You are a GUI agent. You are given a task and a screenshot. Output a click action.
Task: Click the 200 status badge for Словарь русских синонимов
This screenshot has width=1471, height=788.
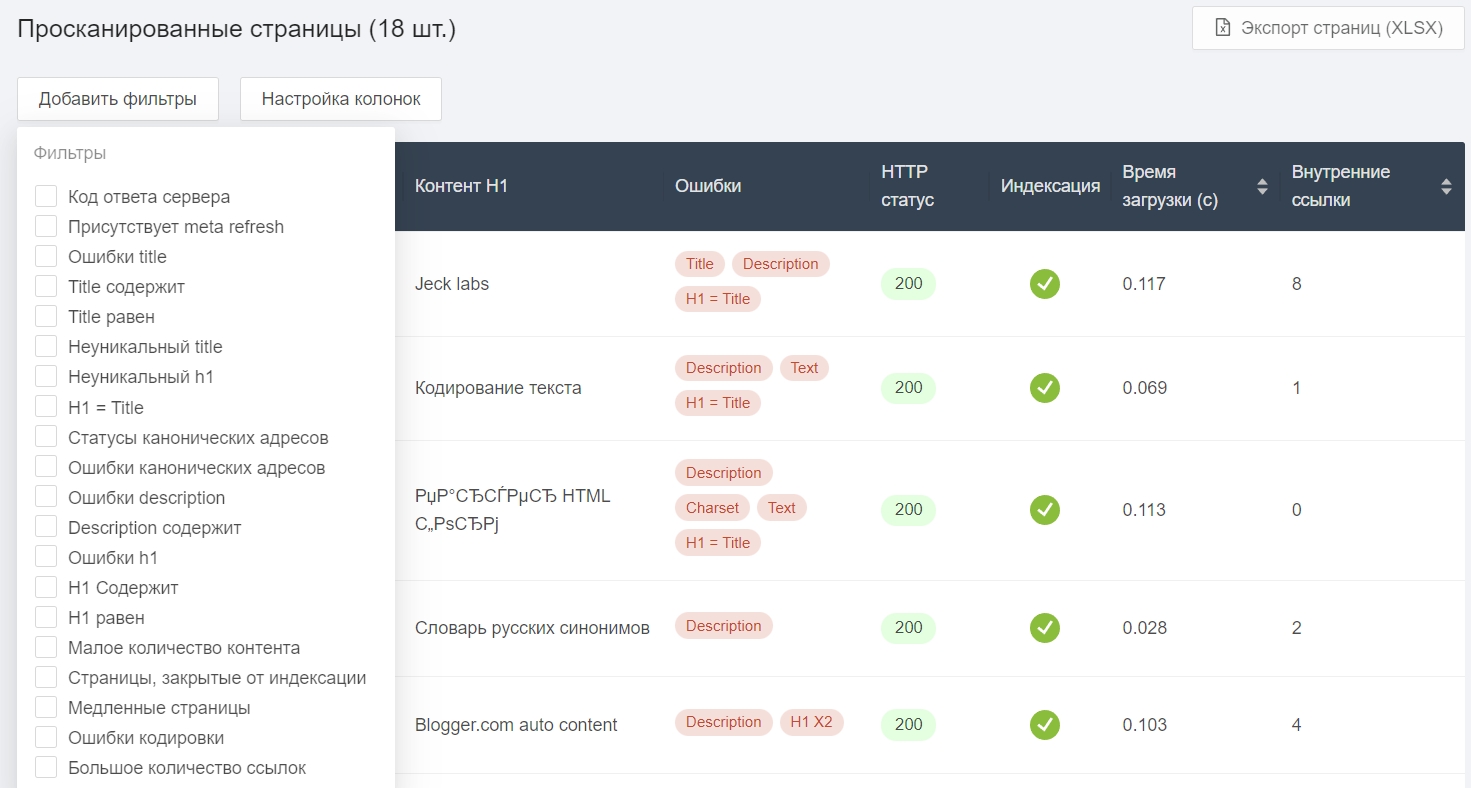pyautogui.click(x=908, y=628)
